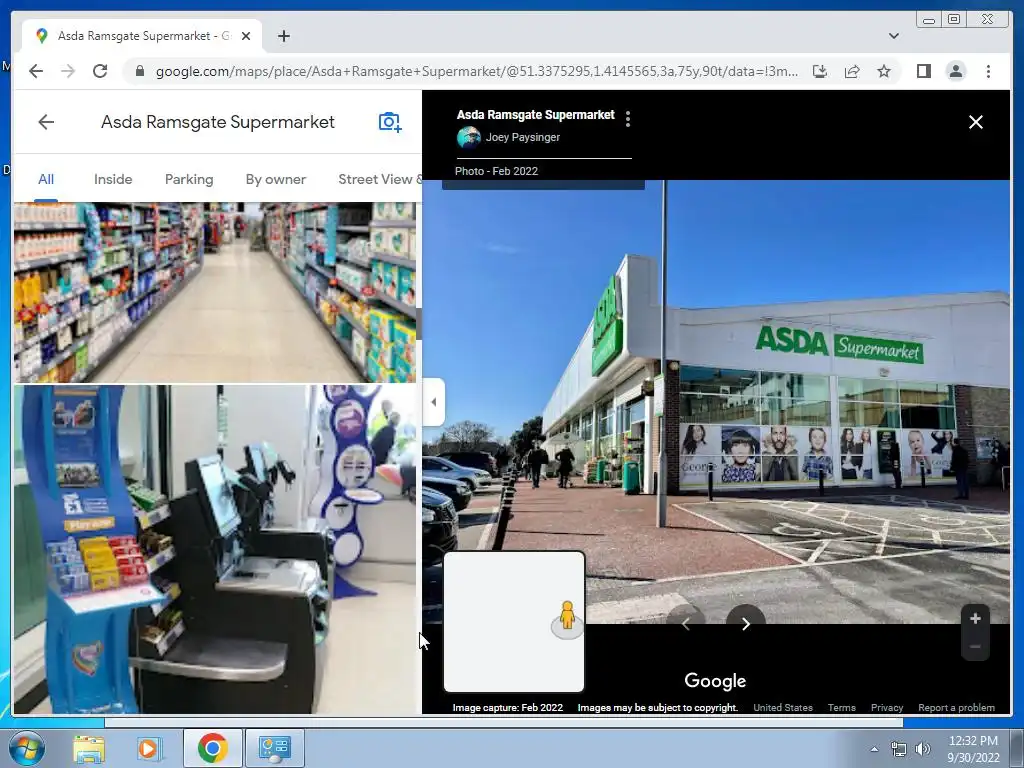Screen dimensions: 1024x768
Task: Launch Windows Media Player from taskbar
Action: [x=148, y=748]
